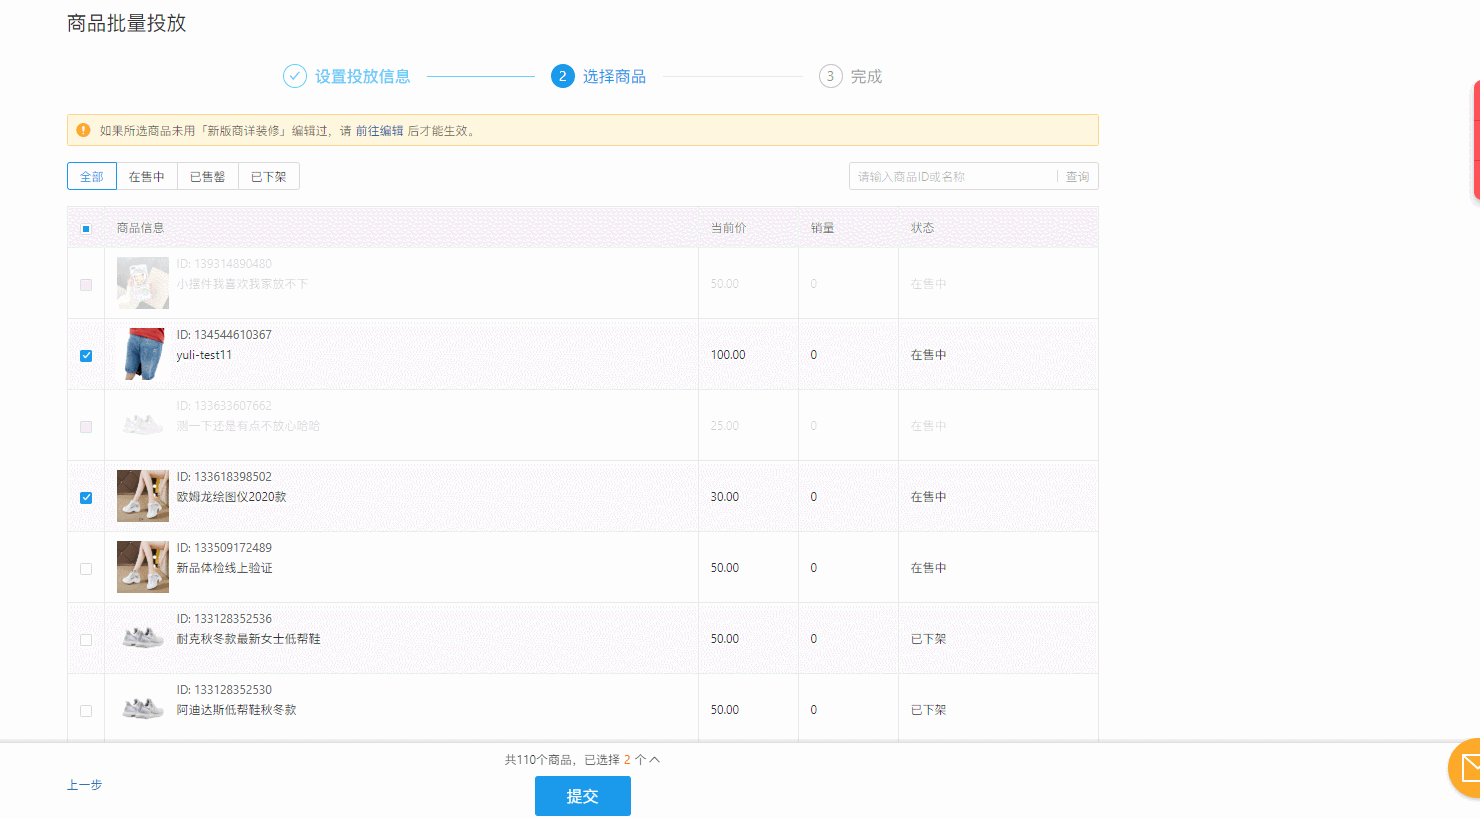Switch to the 在售中 filter tab

147,176
